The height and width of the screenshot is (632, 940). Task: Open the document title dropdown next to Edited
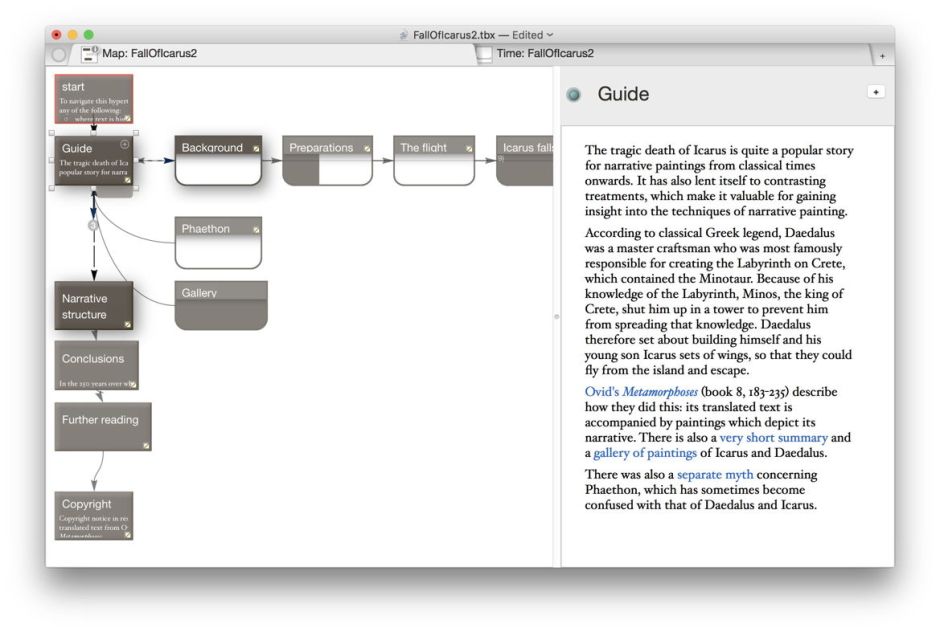[x=551, y=35]
